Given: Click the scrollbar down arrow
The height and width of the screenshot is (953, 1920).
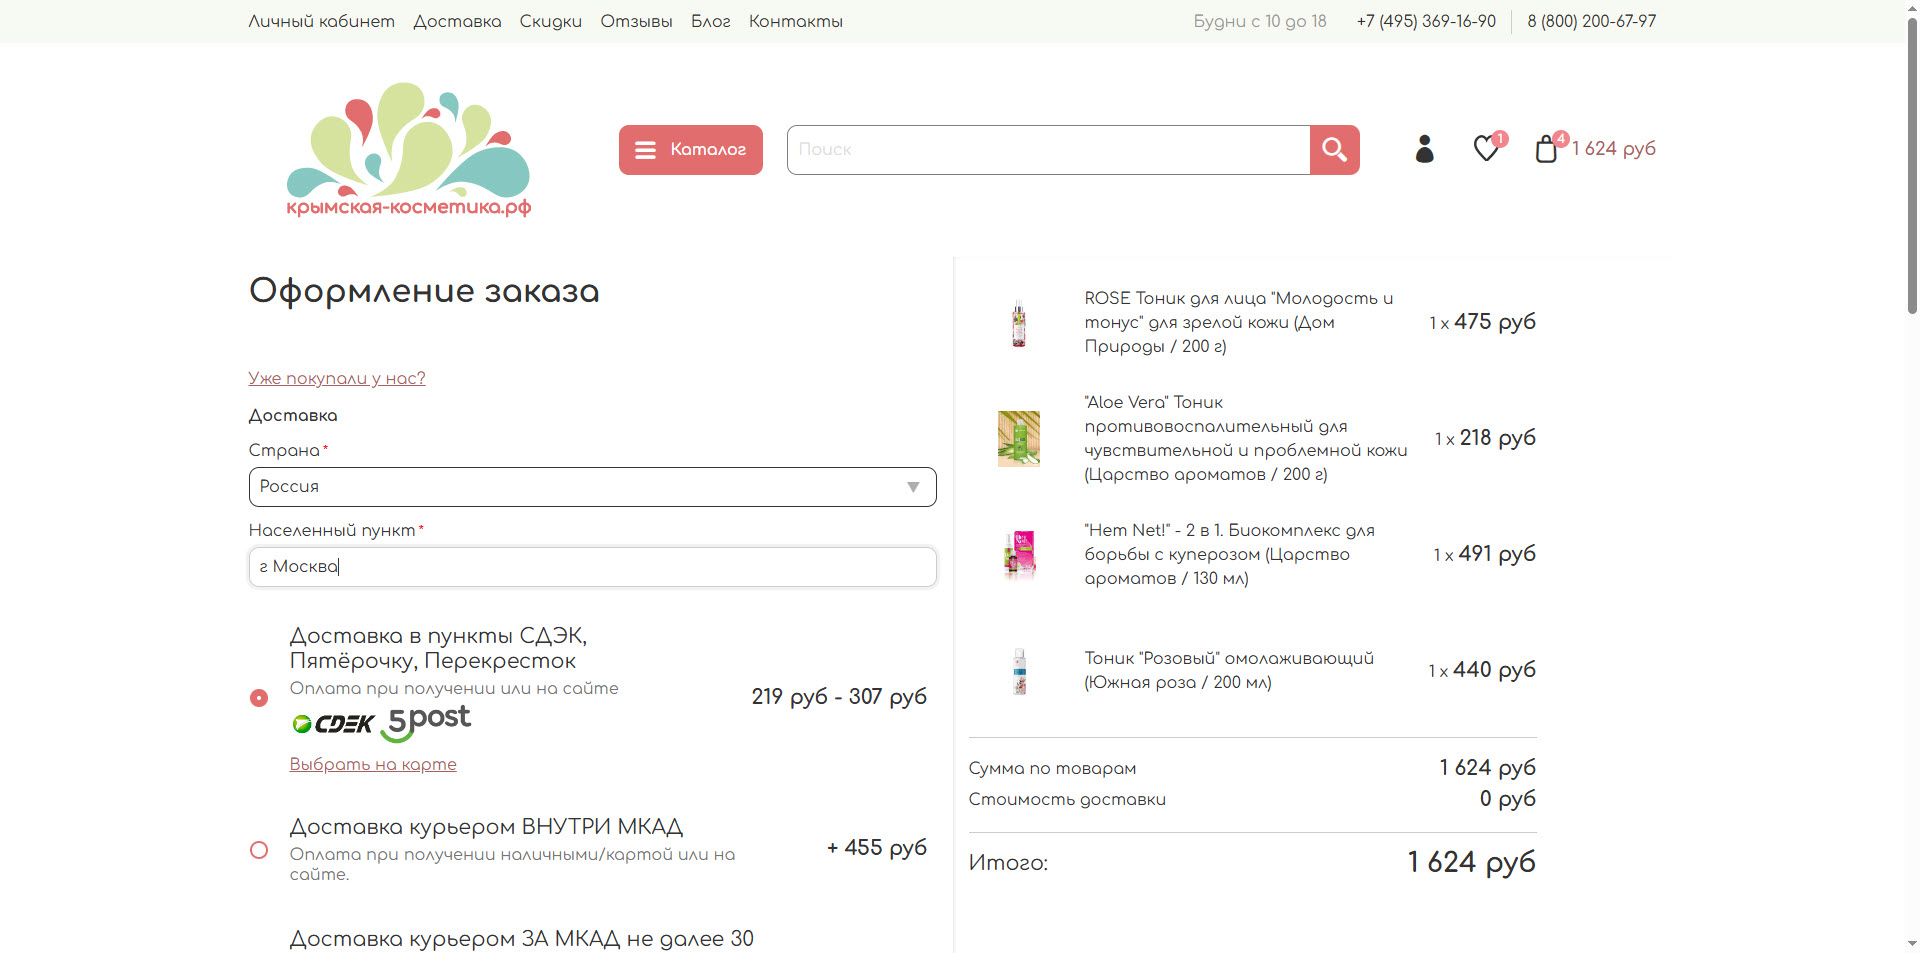Looking at the screenshot, I should click(1912, 943).
